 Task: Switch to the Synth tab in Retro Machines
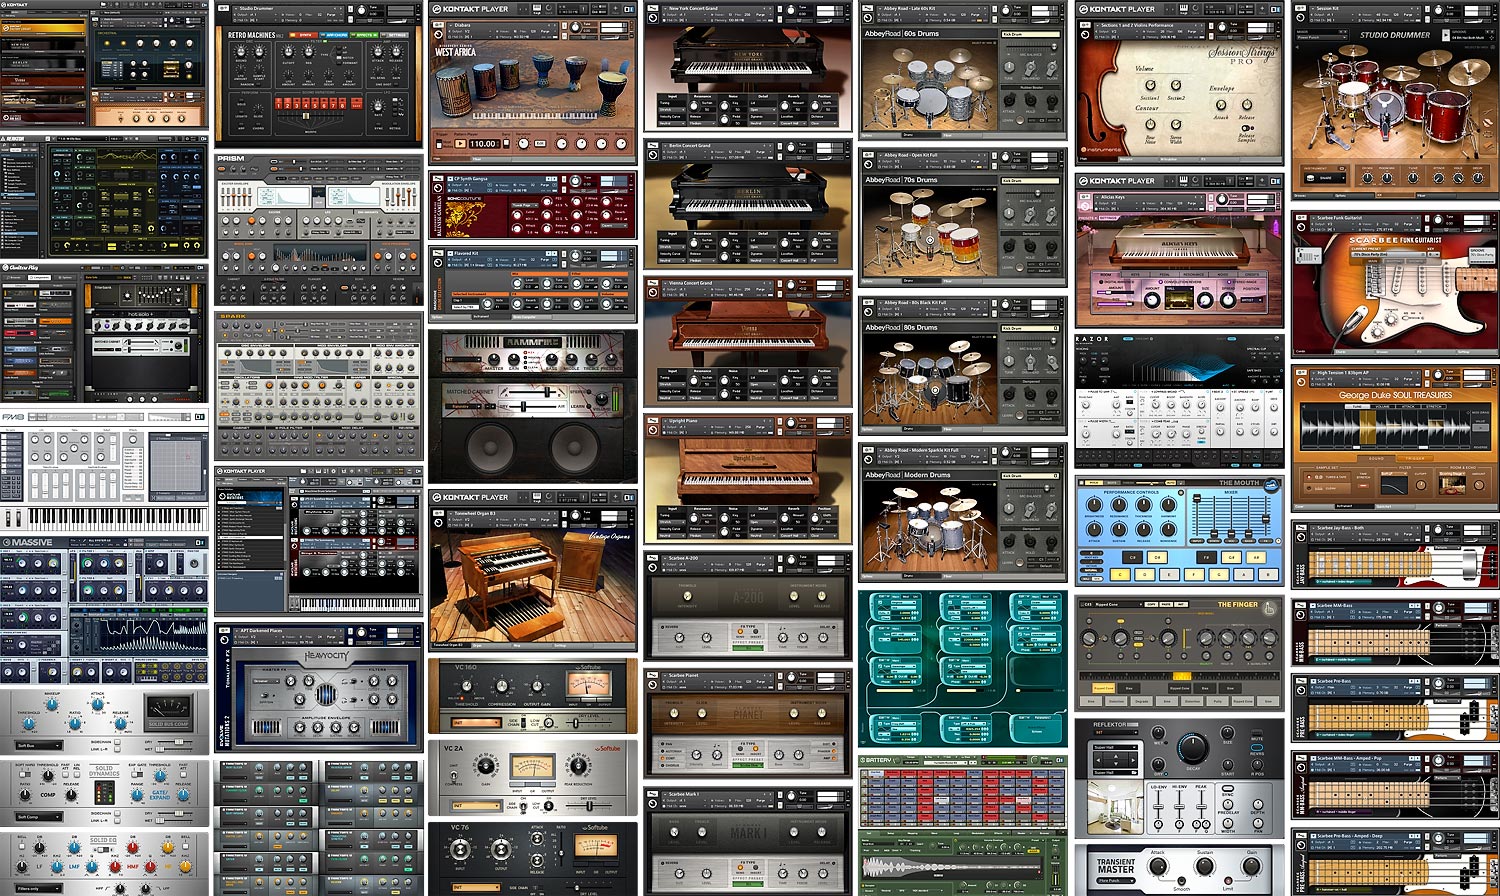pos(305,35)
